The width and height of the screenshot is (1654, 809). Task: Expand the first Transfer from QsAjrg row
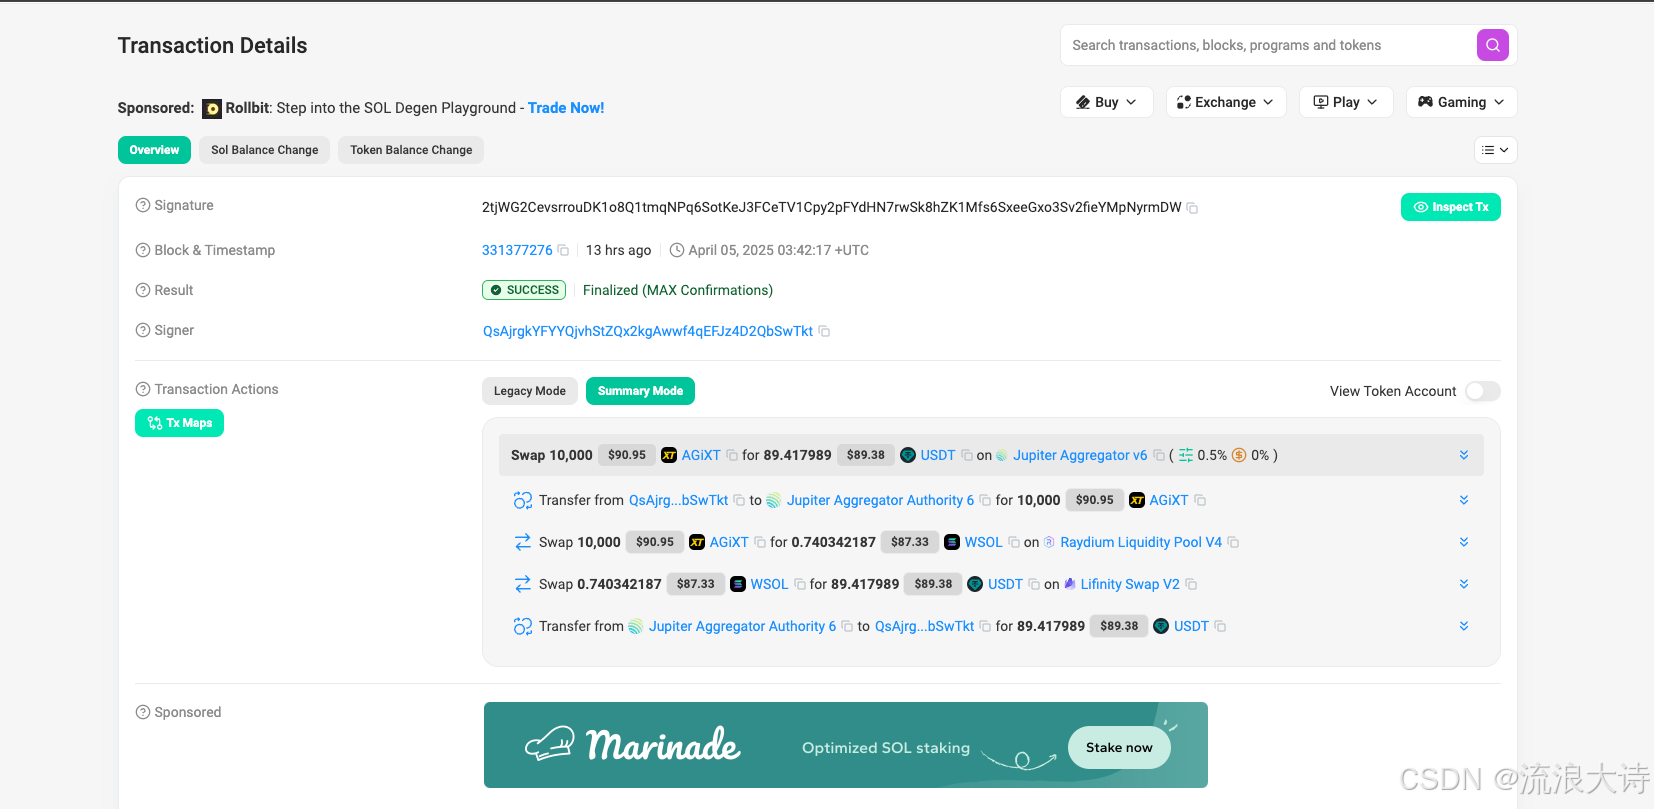click(1464, 500)
